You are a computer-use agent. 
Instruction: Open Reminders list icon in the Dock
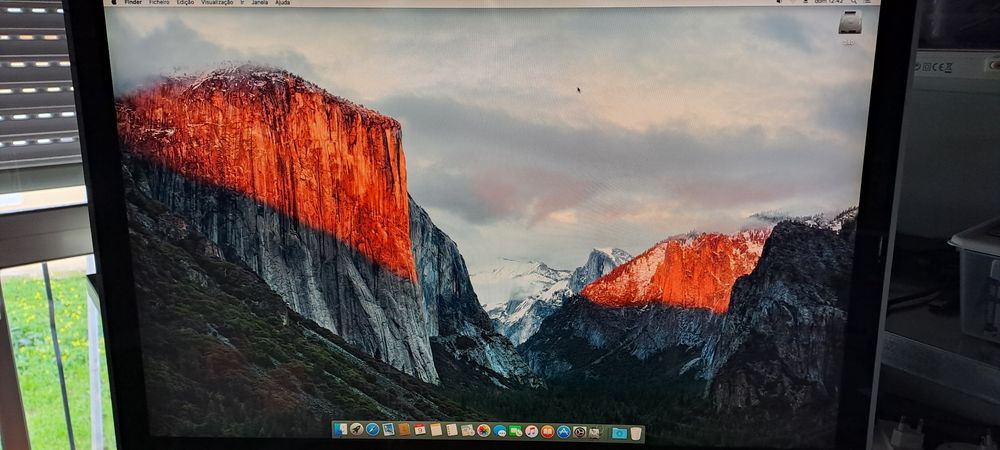[x=452, y=430]
